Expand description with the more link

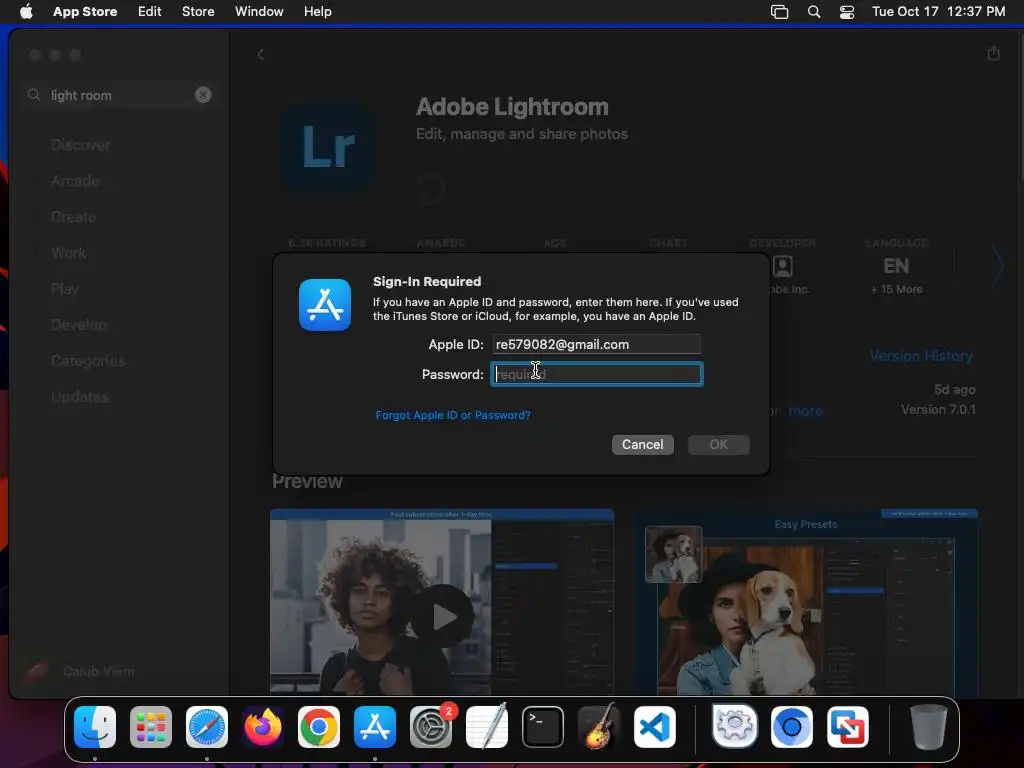click(805, 411)
